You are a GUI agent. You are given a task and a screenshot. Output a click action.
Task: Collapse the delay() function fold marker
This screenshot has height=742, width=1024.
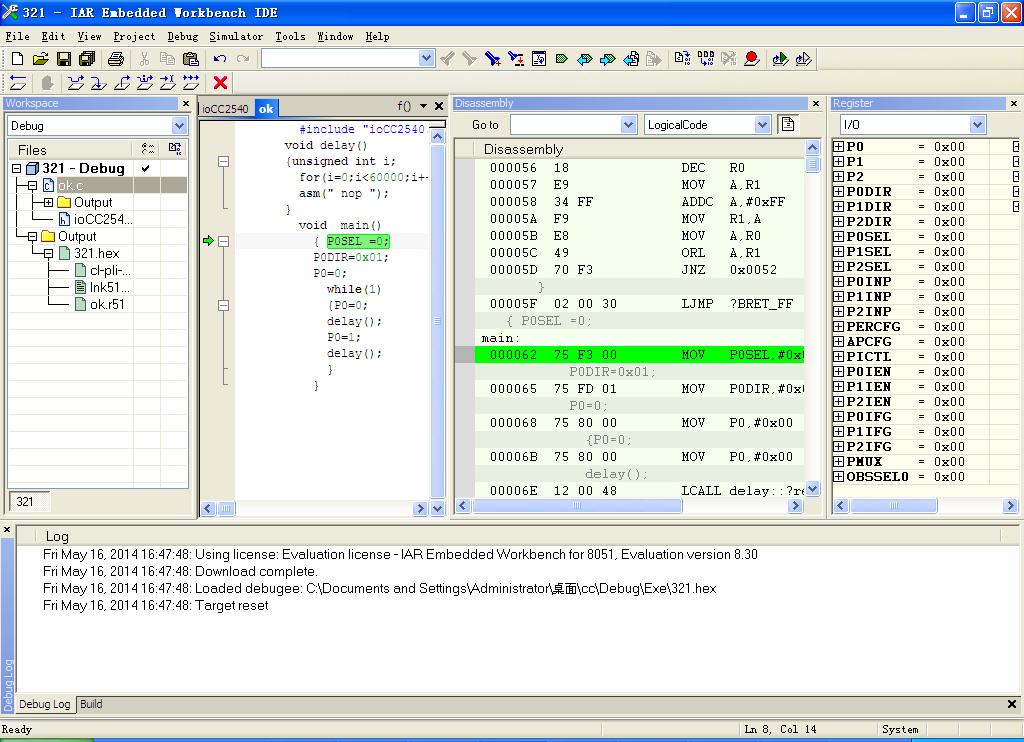pos(223,161)
